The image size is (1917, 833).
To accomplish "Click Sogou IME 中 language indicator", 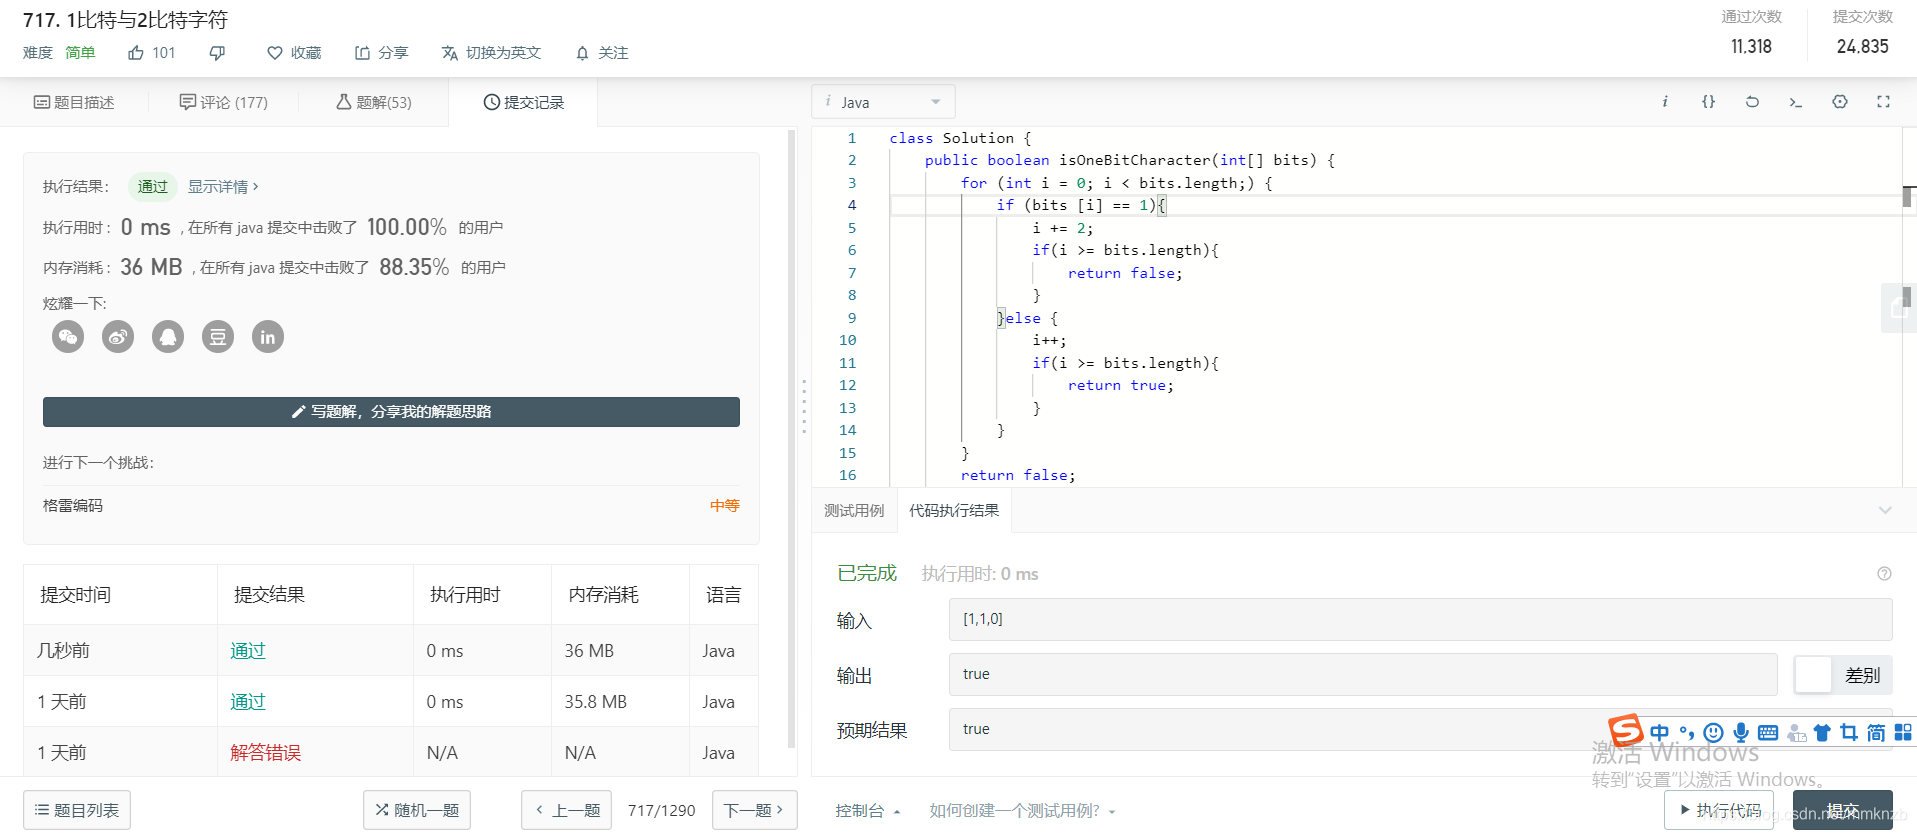I will point(1660,732).
